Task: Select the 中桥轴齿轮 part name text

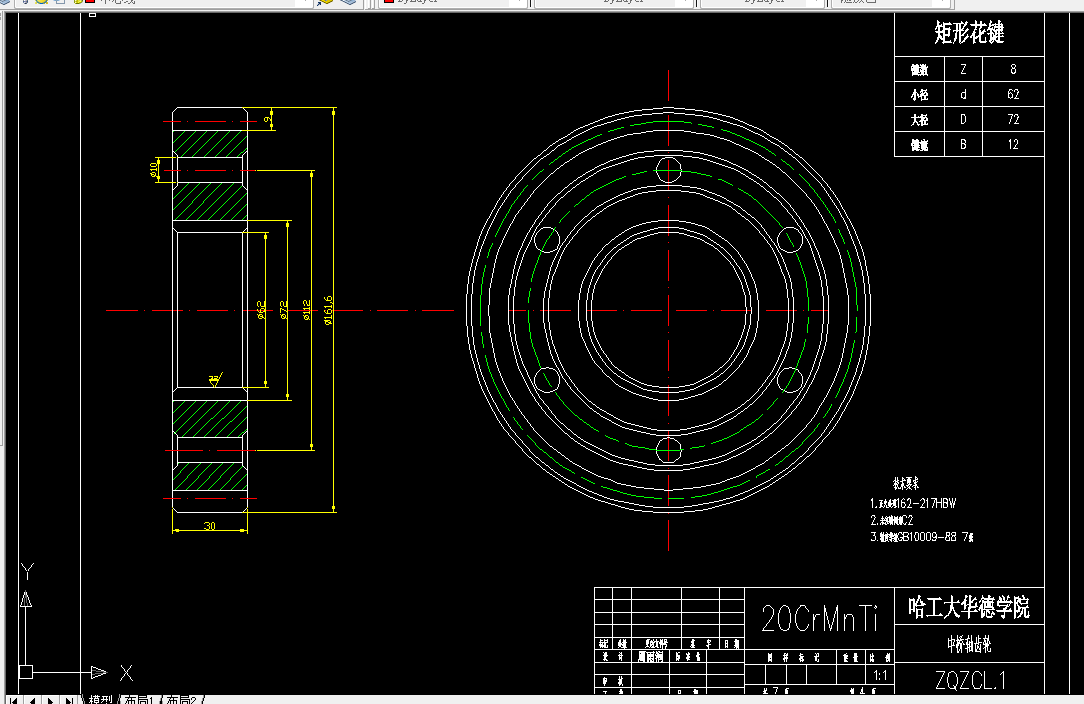Action: [x=969, y=645]
